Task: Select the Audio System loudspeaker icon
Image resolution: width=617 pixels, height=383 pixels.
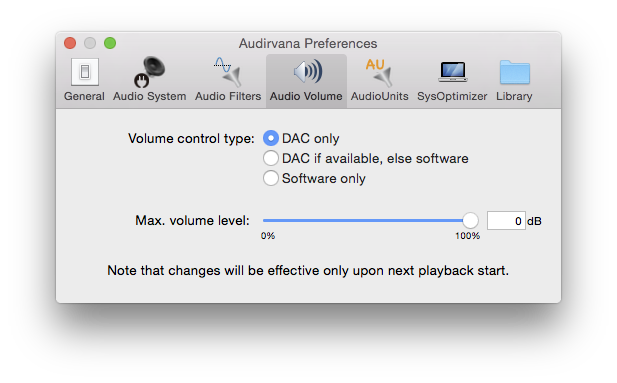Action: click(x=150, y=72)
